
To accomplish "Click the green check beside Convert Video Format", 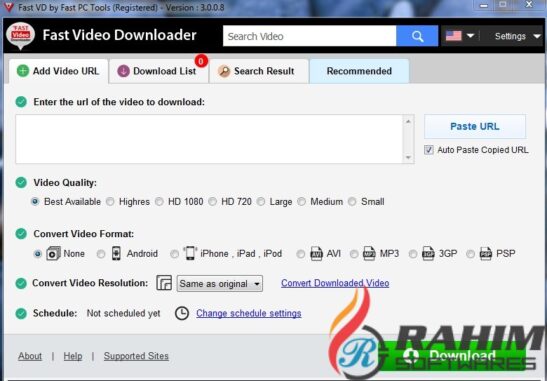I will coord(21,234).
